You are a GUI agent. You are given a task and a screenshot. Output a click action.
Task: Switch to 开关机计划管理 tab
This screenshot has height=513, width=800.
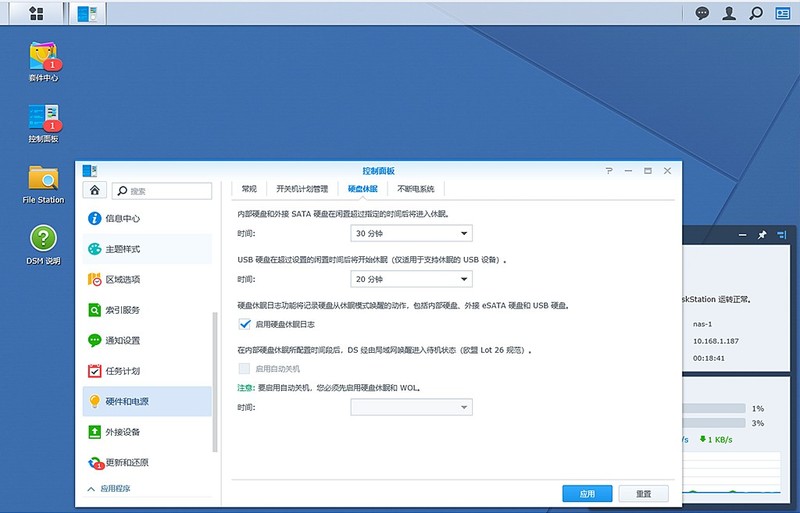(302, 189)
